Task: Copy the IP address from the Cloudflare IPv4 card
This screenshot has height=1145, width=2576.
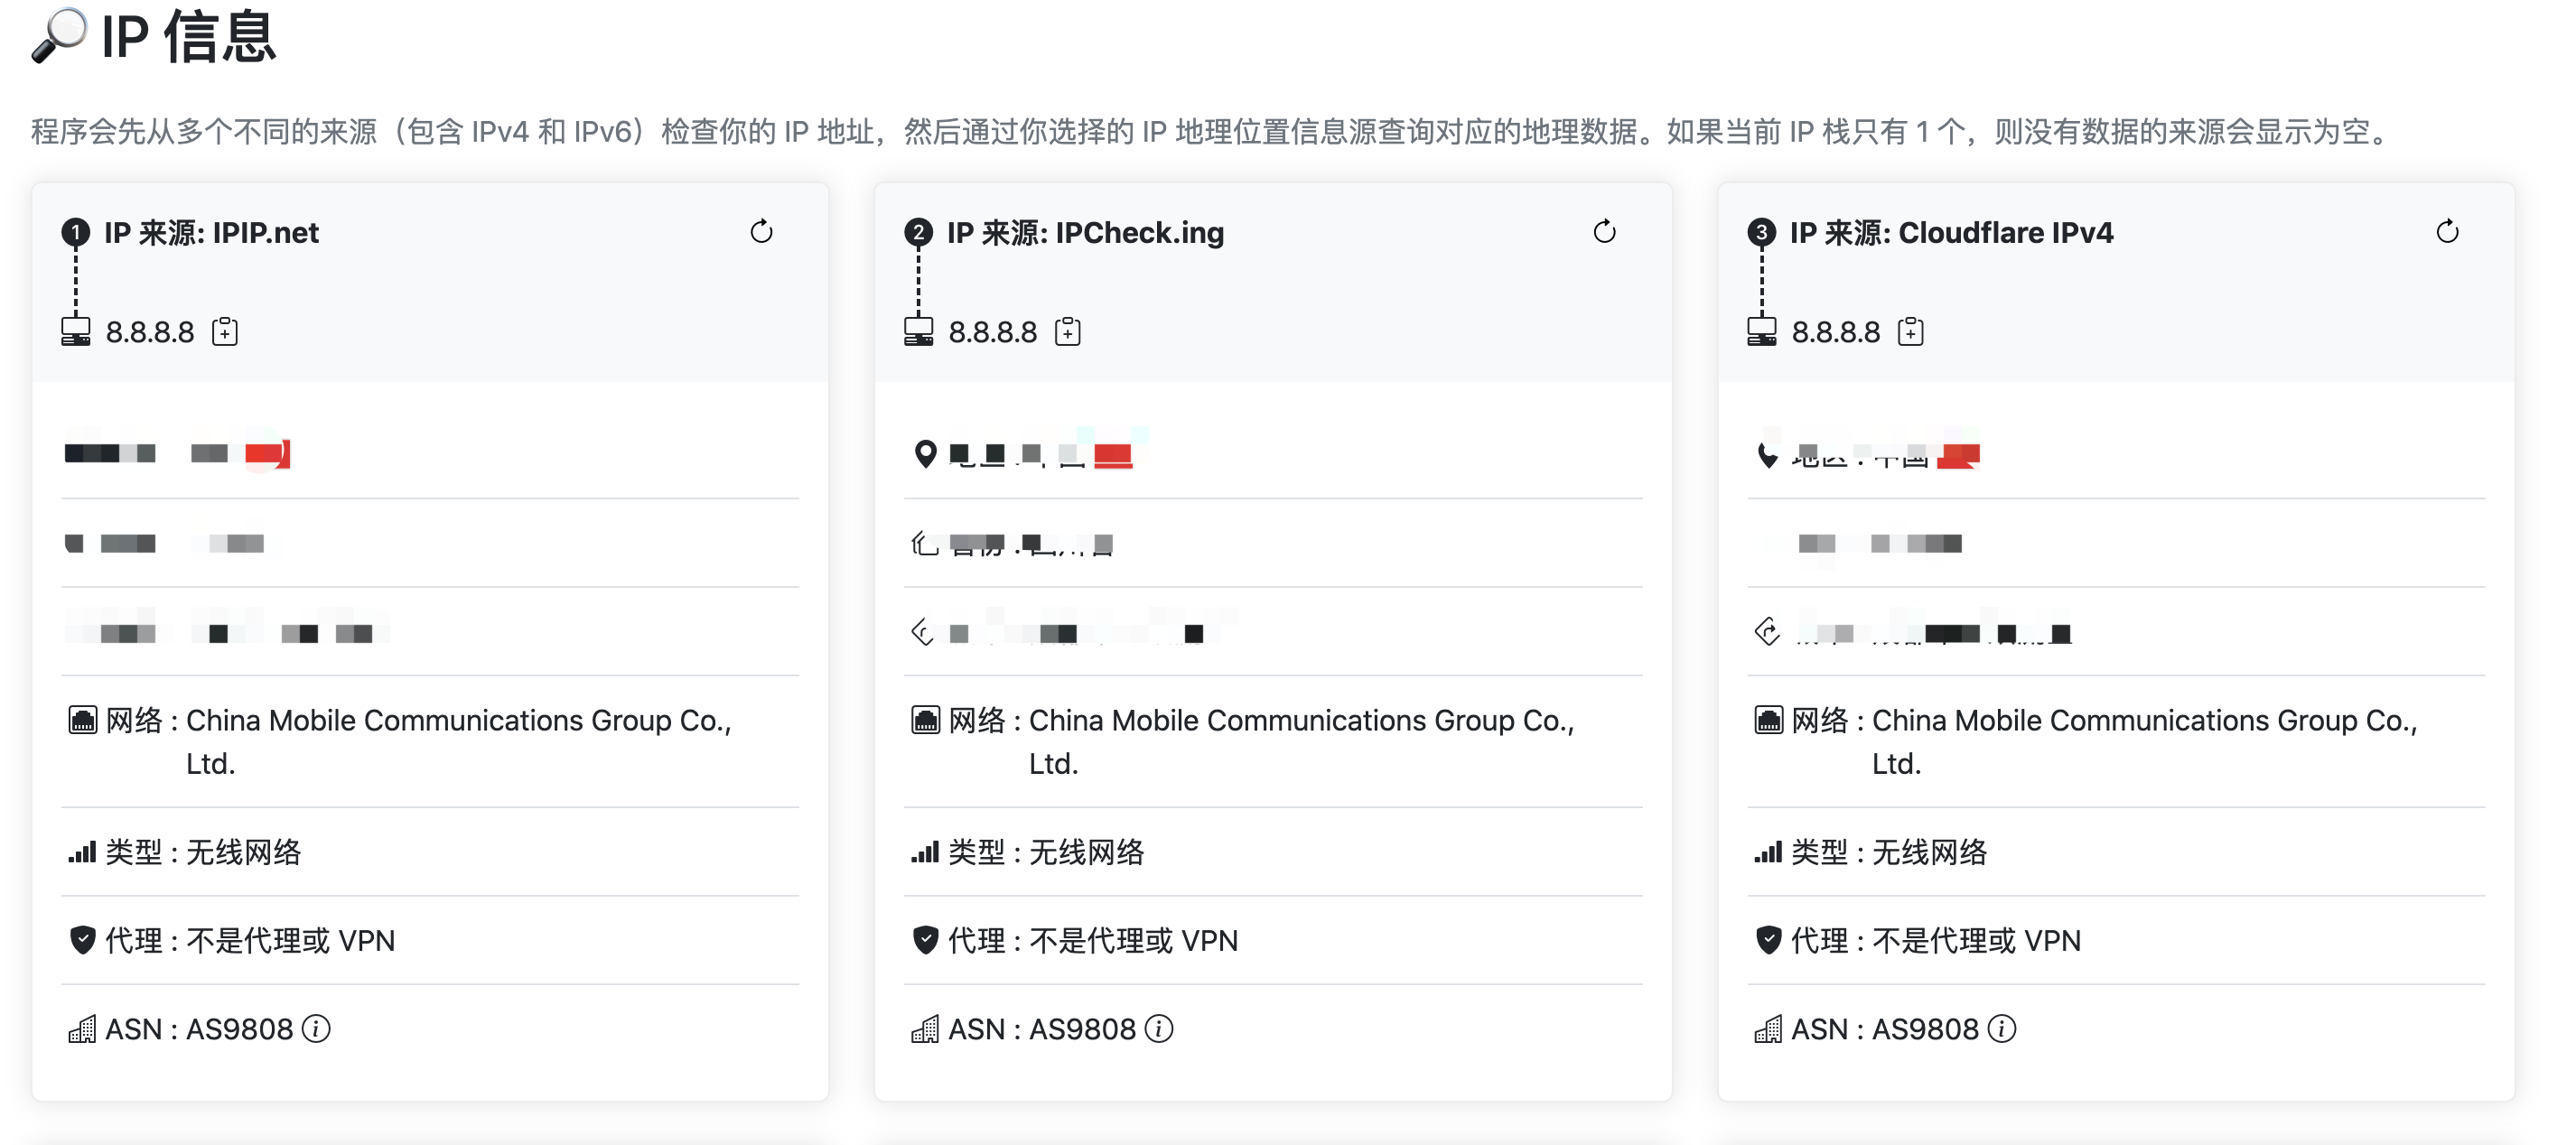Action: [1911, 331]
